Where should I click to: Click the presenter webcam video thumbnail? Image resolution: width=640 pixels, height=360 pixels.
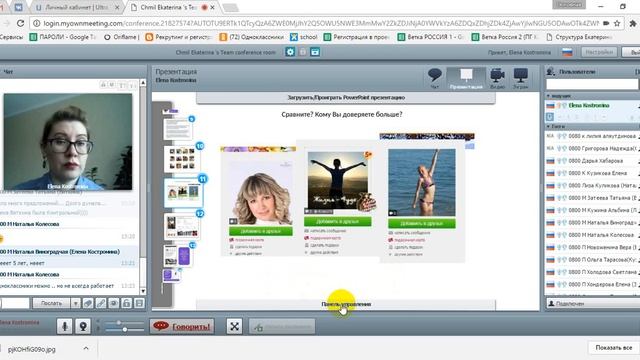click(x=68, y=142)
